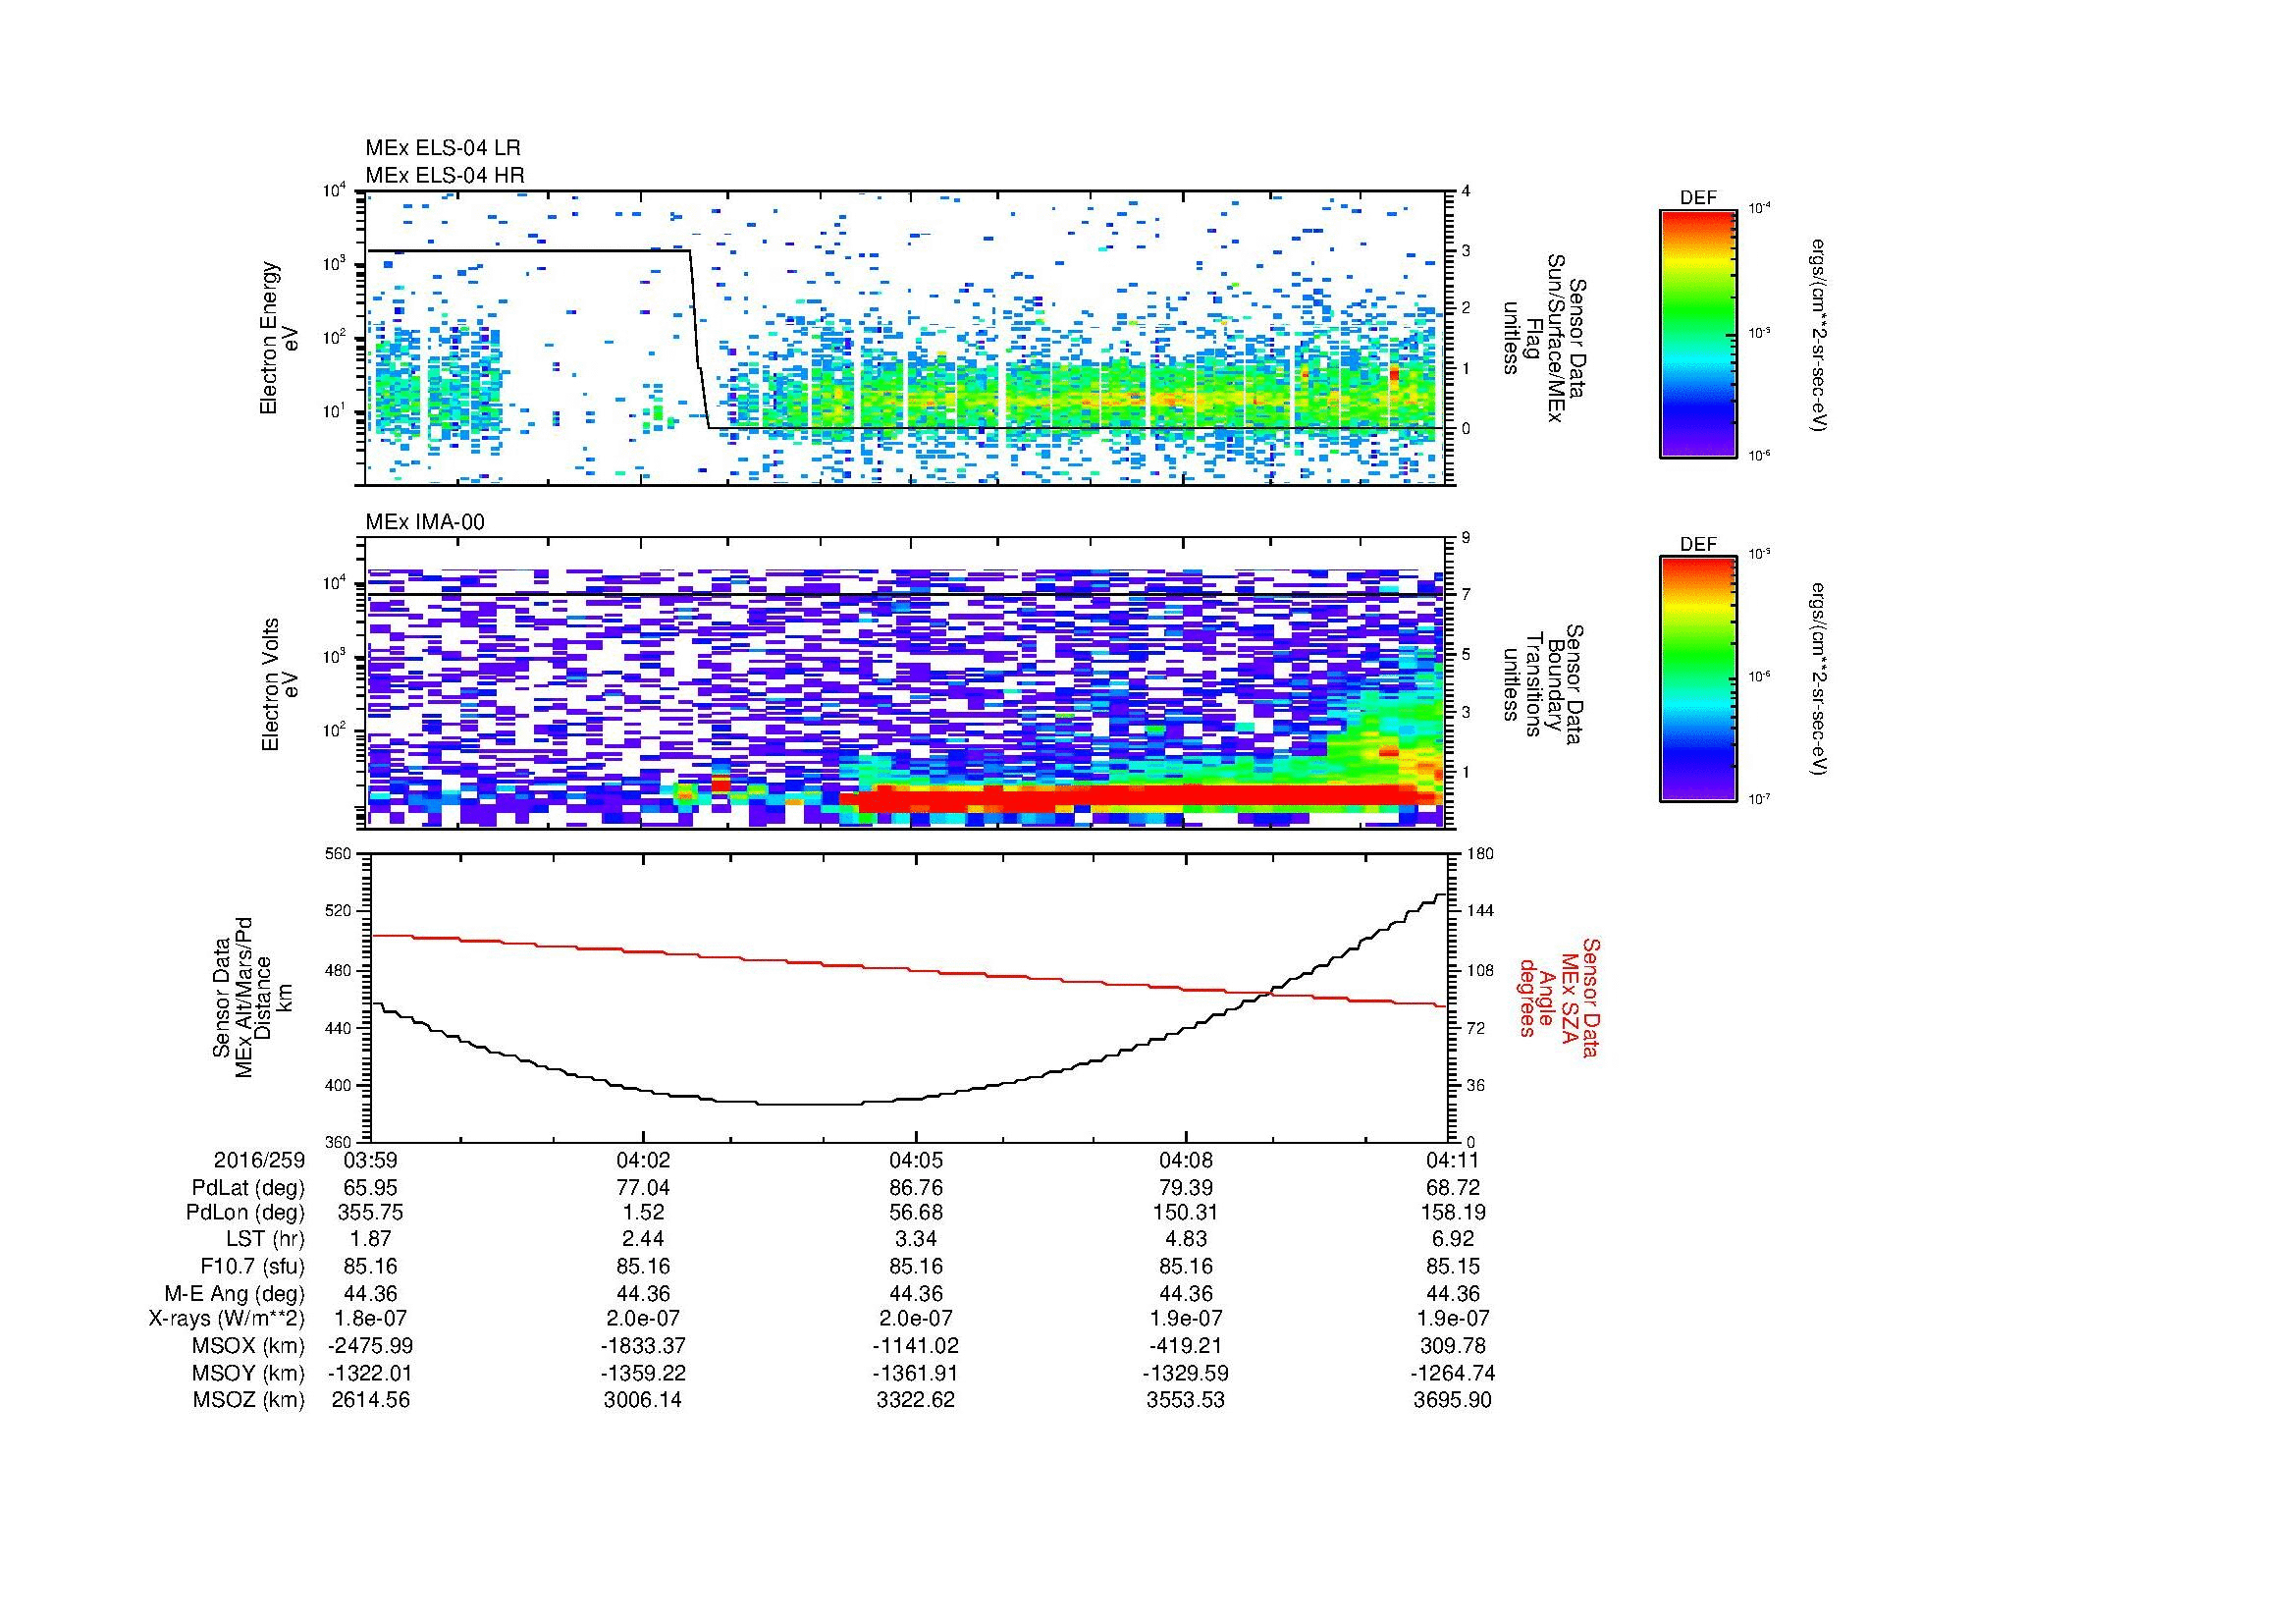Click the 'Boundary Transitions' axis label
The image size is (2296, 1623).
click(1544, 684)
